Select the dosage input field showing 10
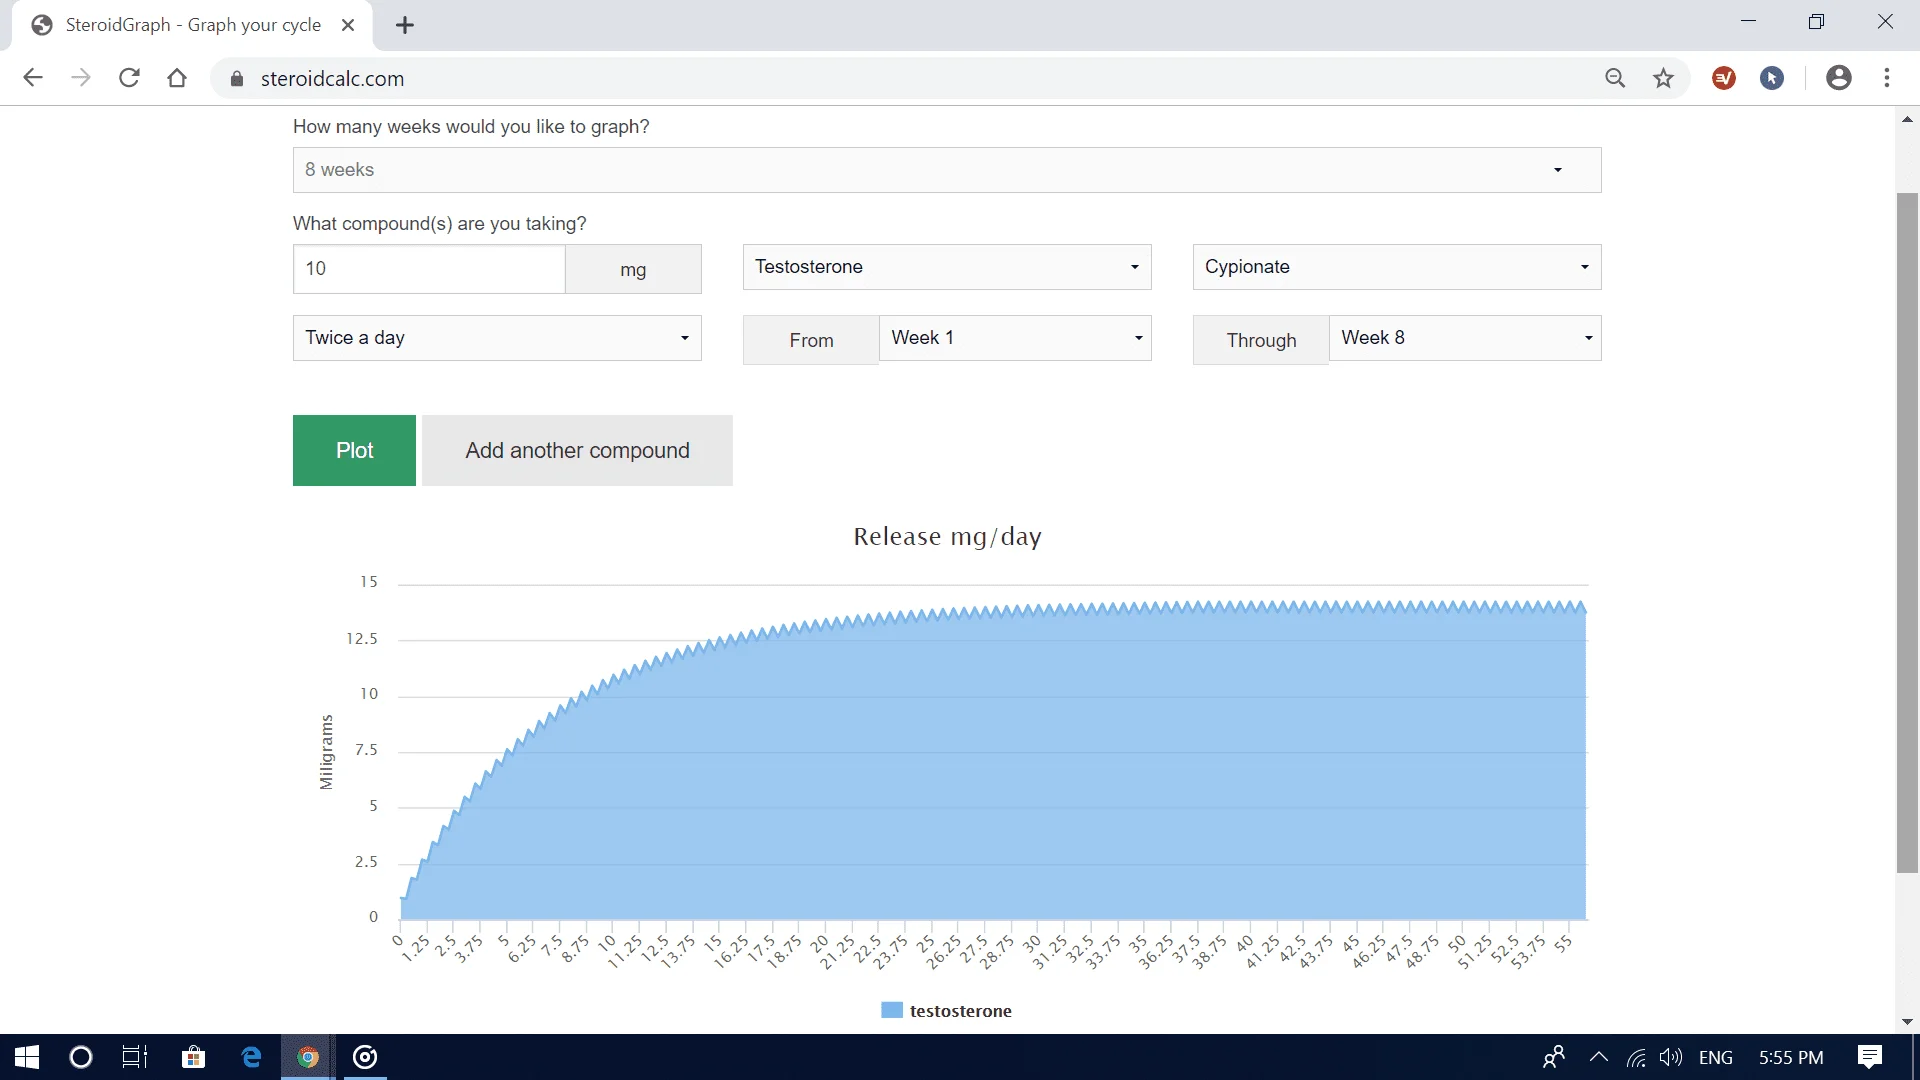This screenshot has height=1080, width=1920. click(429, 268)
